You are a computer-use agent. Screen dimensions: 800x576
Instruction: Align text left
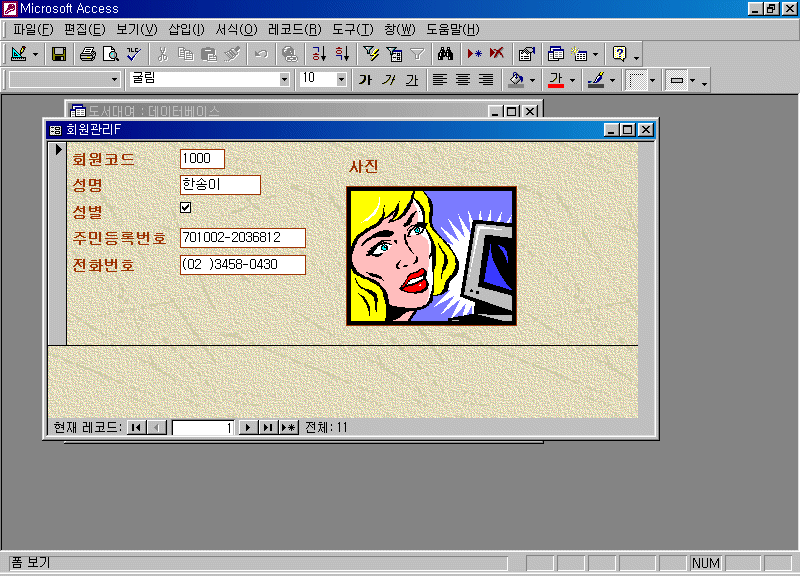[440, 80]
